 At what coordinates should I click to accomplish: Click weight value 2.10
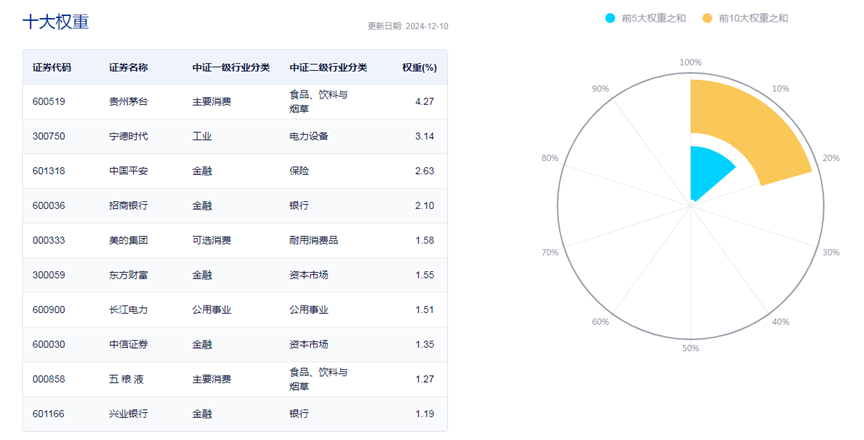[x=424, y=205]
